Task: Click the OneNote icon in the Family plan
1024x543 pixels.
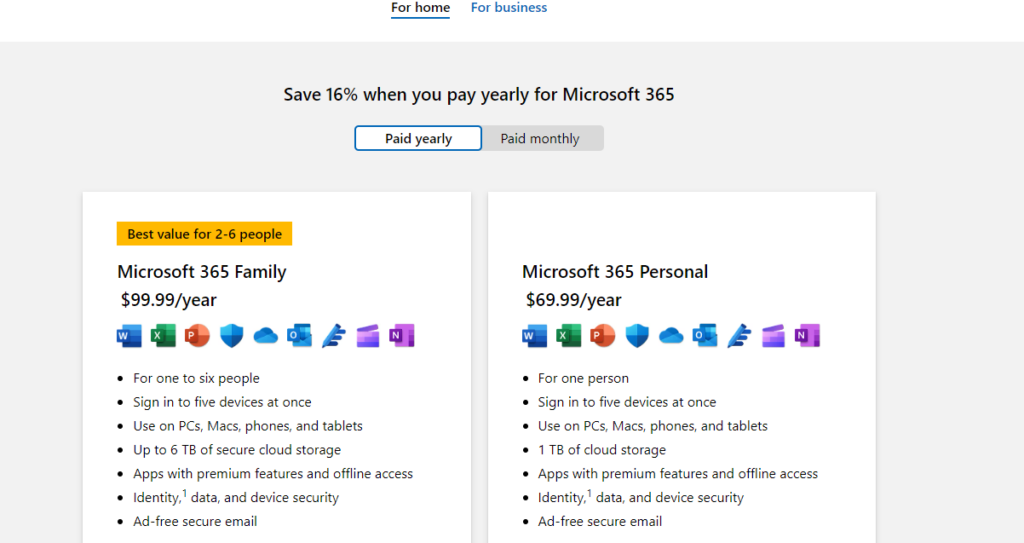Action: coord(402,336)
